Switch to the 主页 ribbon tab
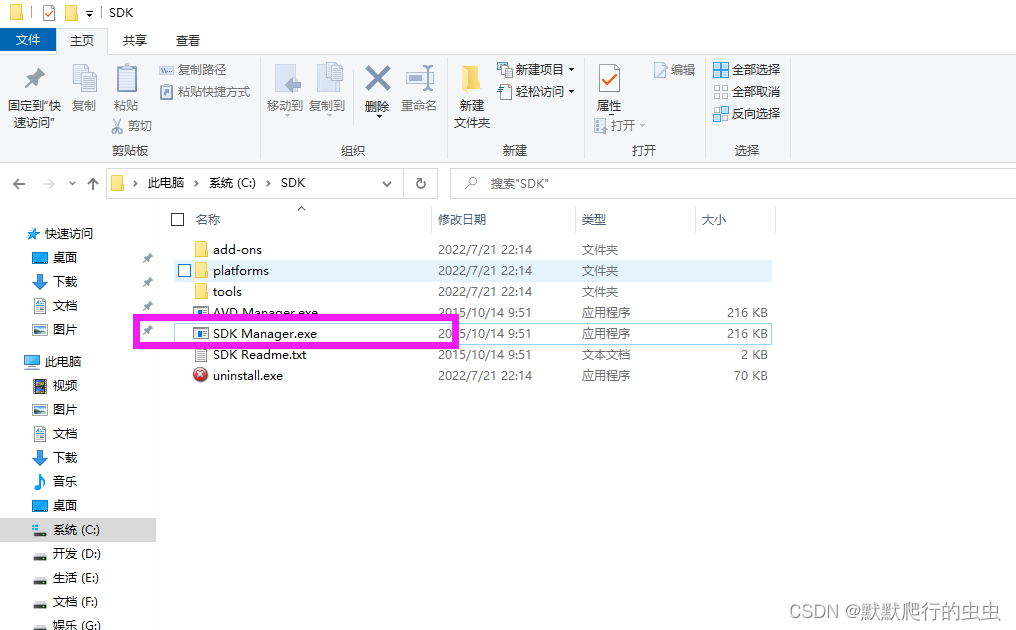 [82, 40]
